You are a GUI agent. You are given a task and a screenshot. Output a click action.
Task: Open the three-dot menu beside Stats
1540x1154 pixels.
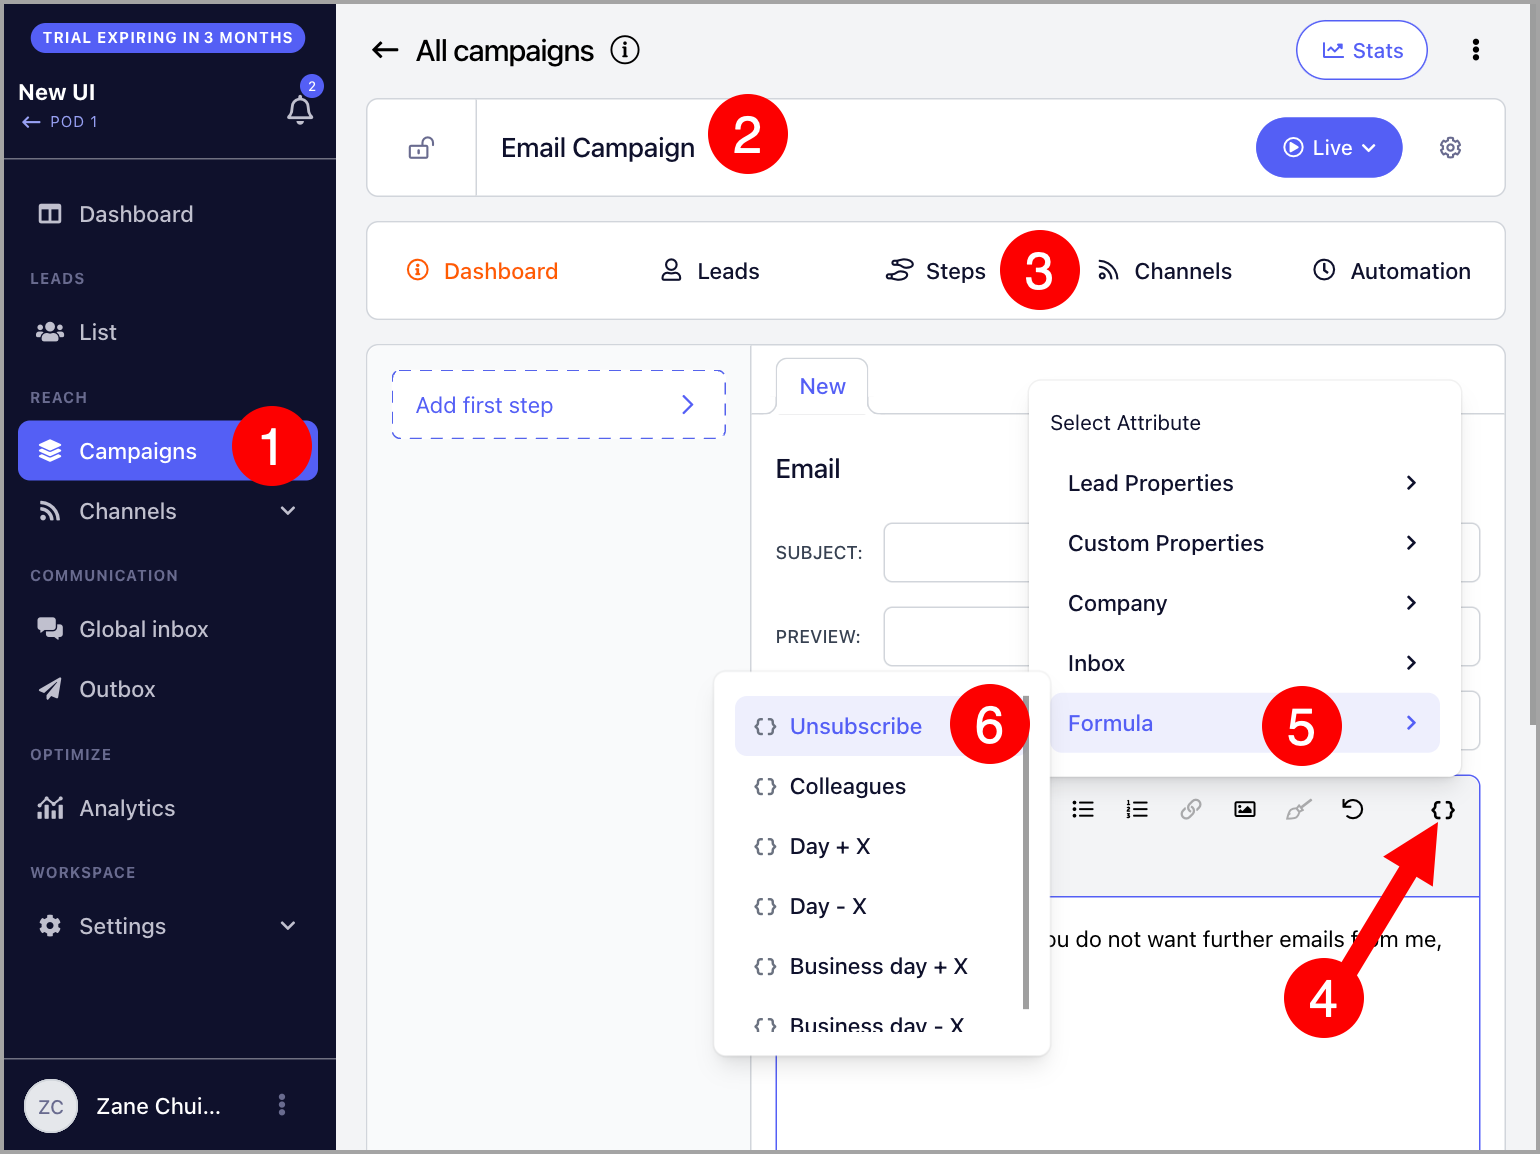pos(1476,50)
